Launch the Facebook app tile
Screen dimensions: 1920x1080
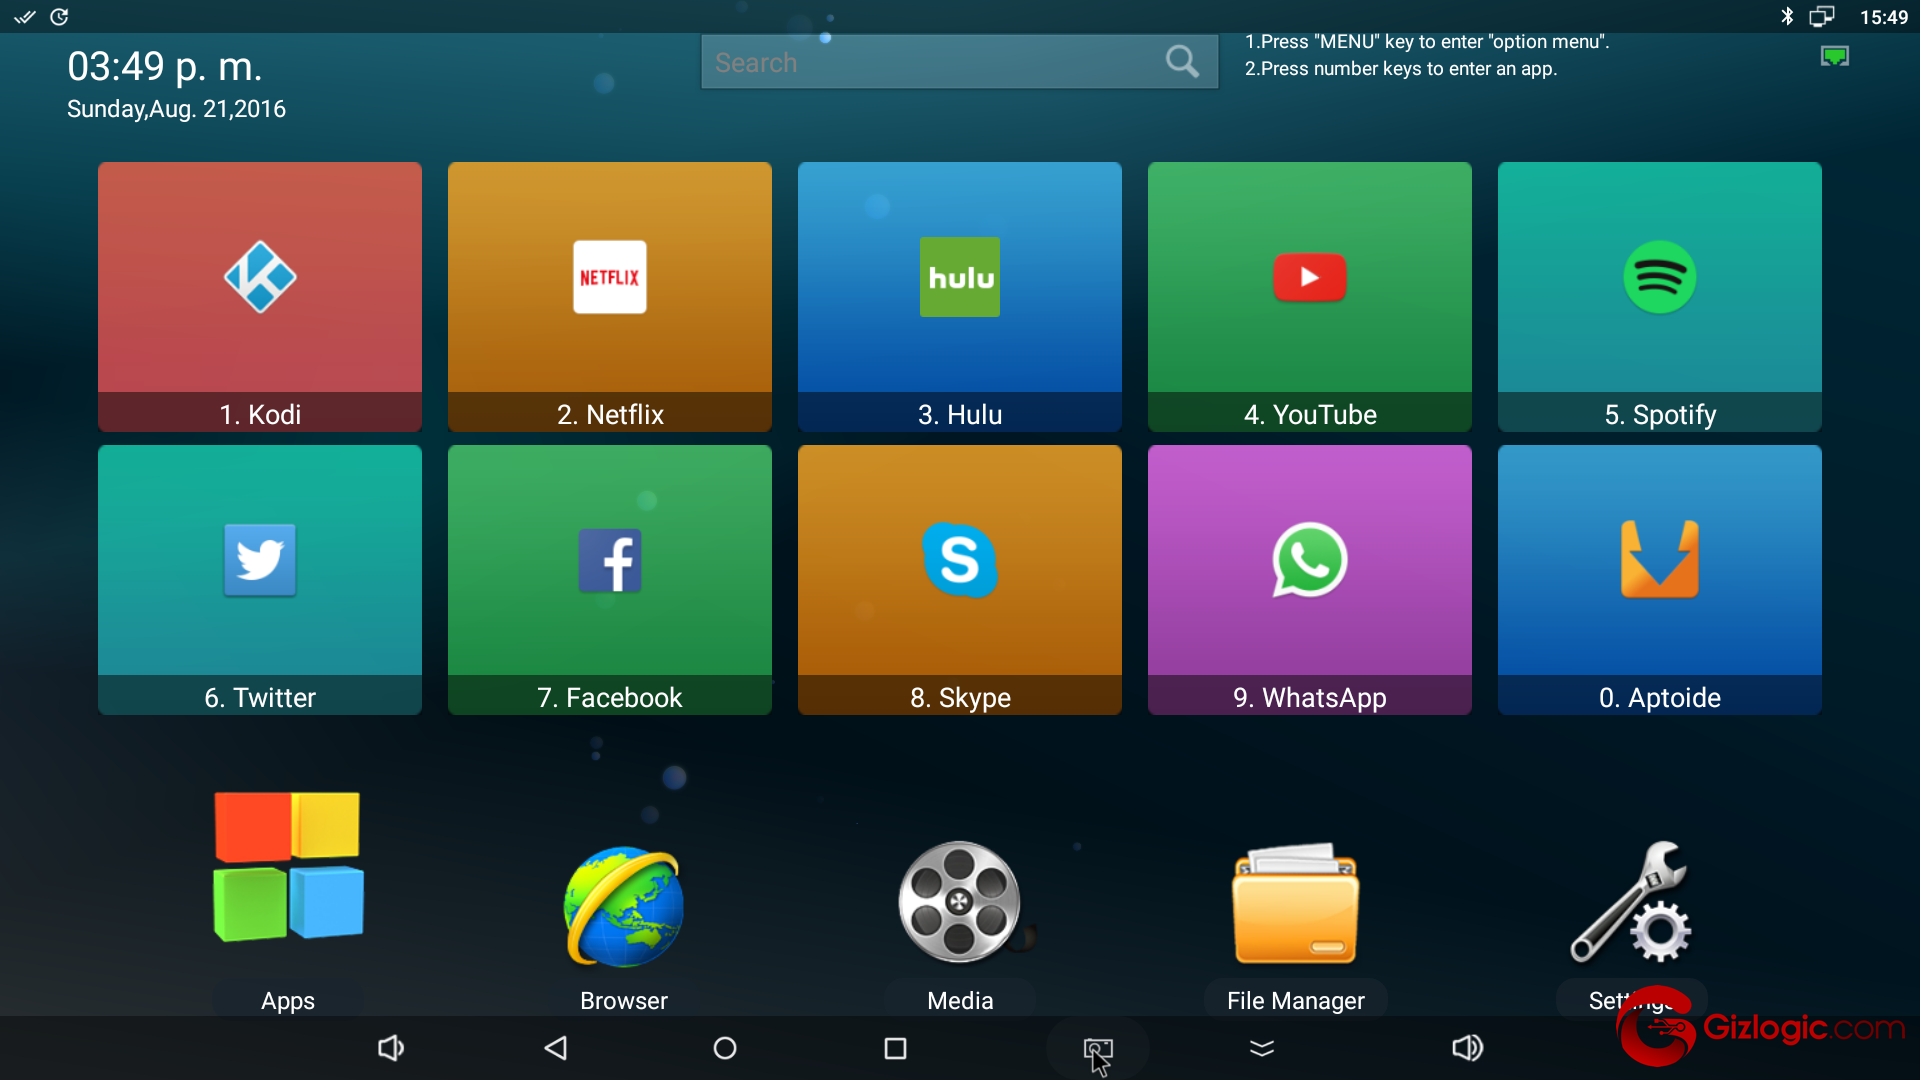pos(610,579)
